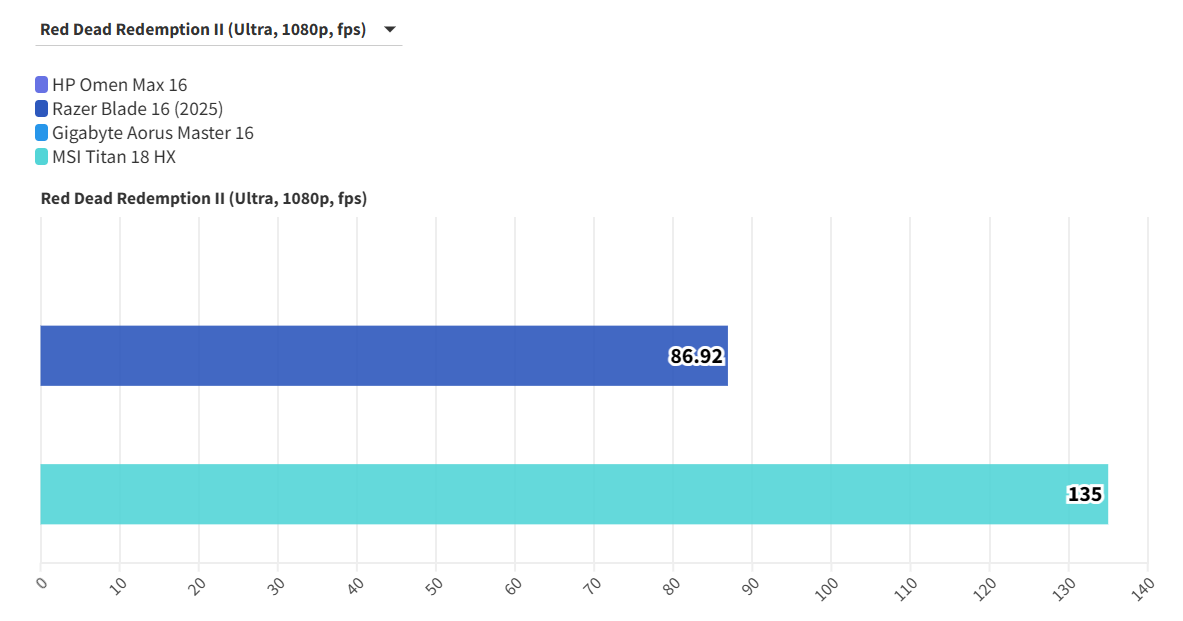This screenshot has height=621, width=1183.
Task: Click the 40 tick on the x-axis
Action: [x=355, y=586]
